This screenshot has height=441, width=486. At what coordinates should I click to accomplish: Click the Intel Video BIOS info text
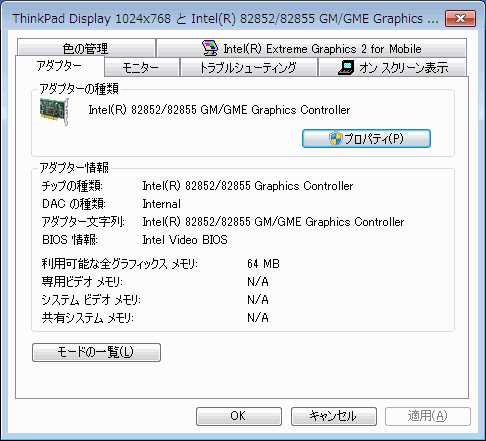click(x=185, y=240)
